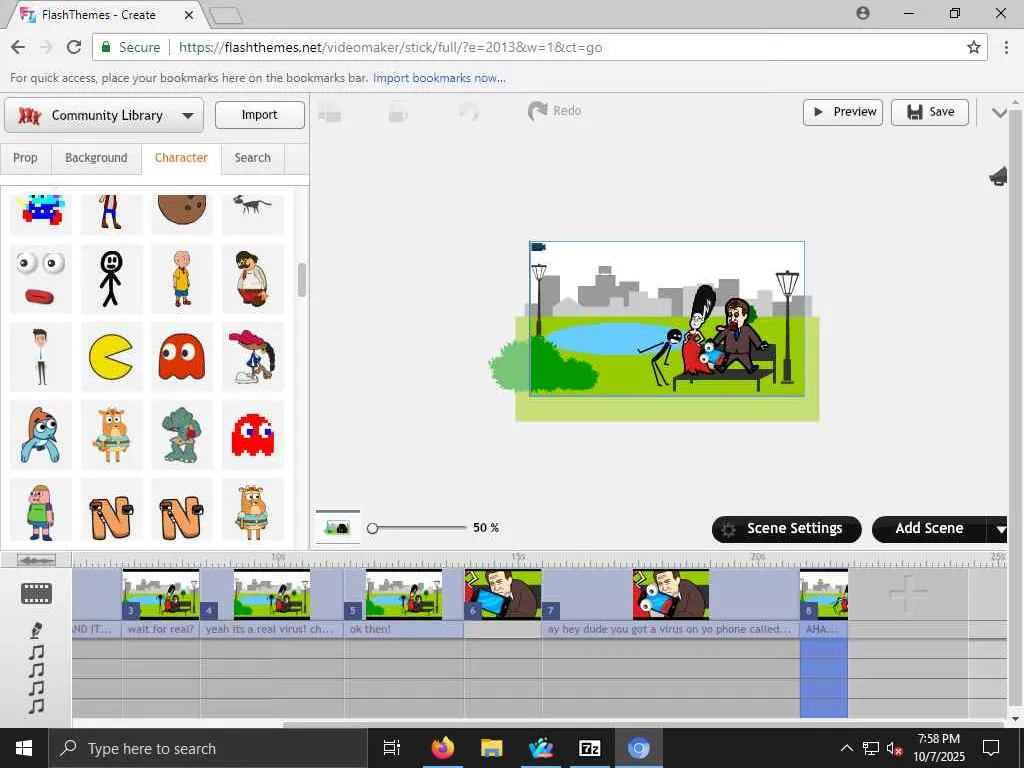Click the Windows search box
The image size is (1024, 768).
(x=208, y=748)
